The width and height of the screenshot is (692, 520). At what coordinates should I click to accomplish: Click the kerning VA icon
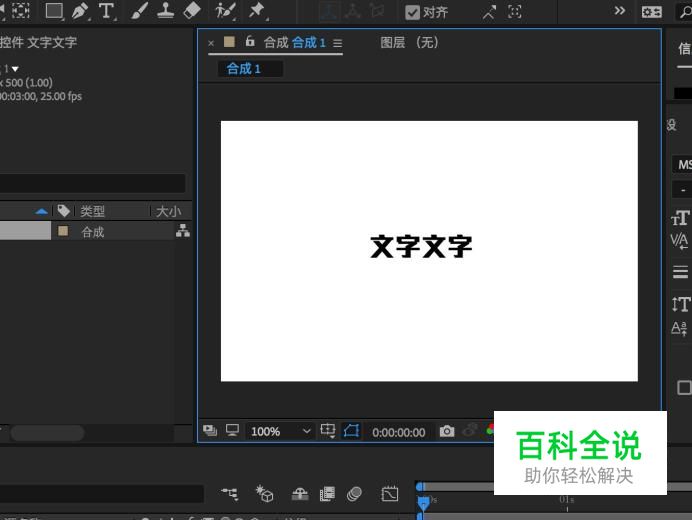(679, 241)
